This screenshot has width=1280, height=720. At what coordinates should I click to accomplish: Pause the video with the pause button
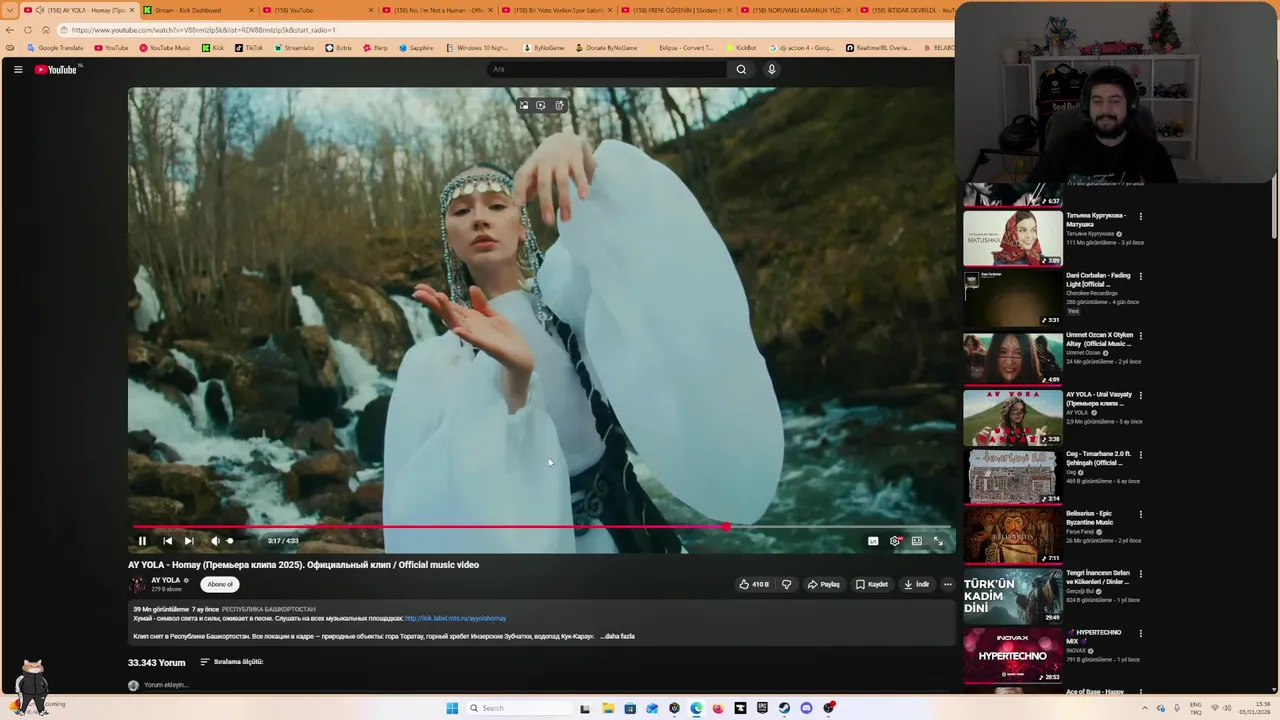point(142,541)
